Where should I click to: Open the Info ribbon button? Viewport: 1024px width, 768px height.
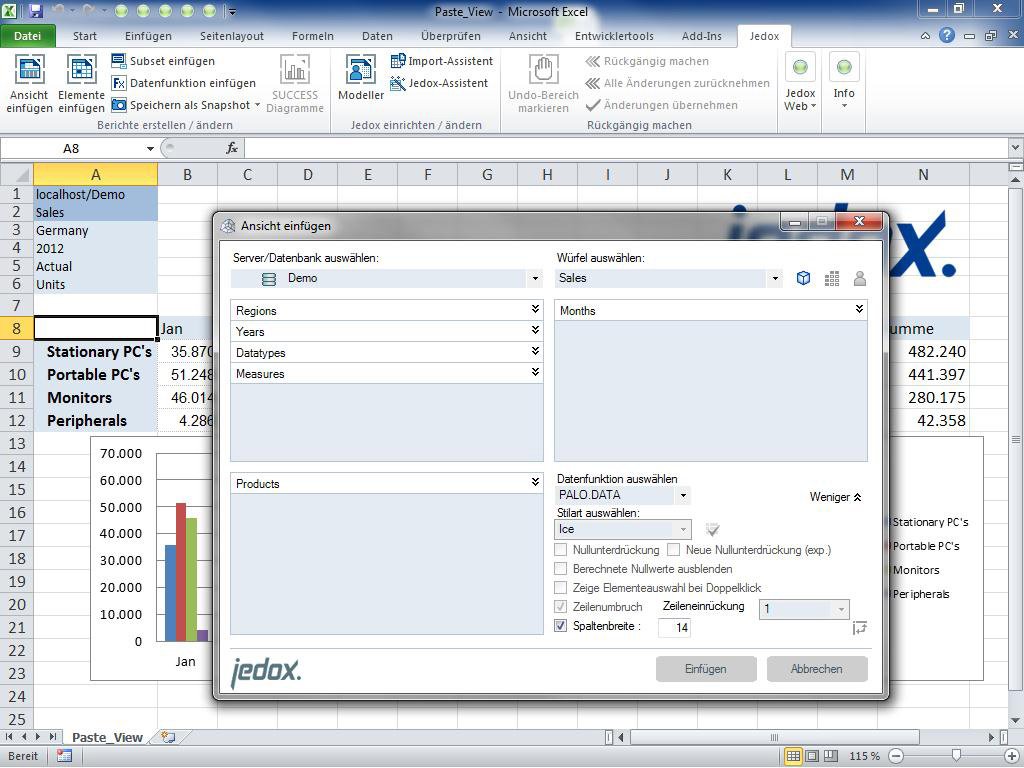(x=844, y=82)
